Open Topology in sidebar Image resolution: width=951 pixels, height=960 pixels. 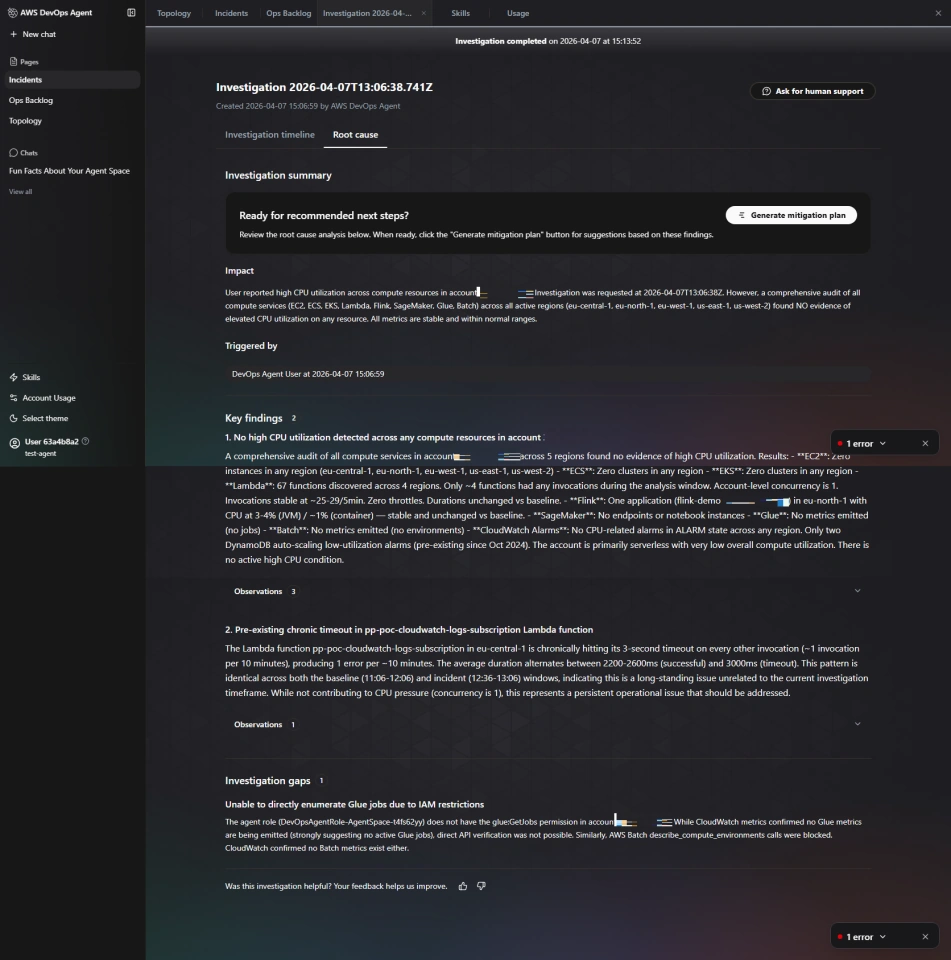(25, 121)
